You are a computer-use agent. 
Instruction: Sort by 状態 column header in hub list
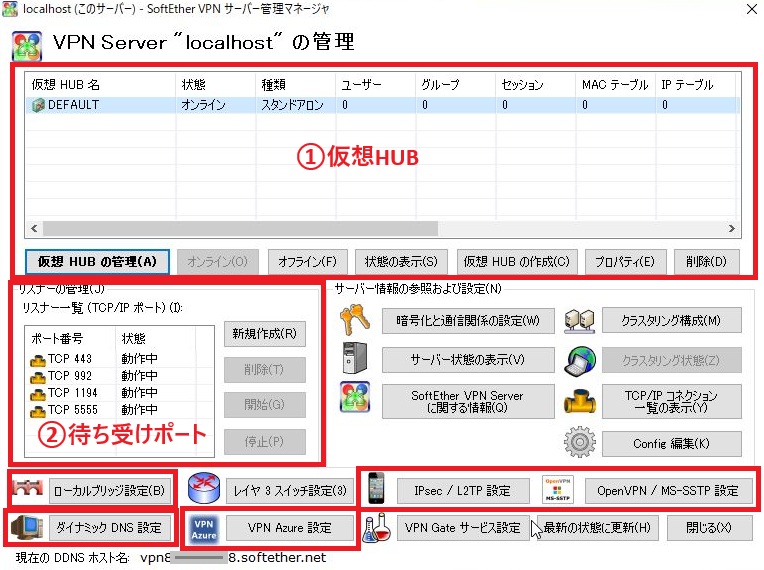click(215, 85)
